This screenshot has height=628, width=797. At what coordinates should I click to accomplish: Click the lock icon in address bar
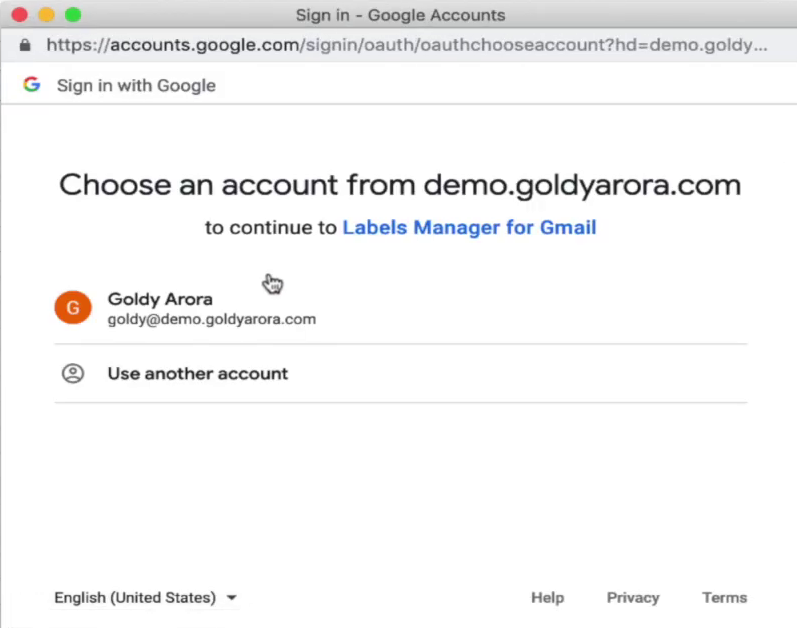point(25,45)
